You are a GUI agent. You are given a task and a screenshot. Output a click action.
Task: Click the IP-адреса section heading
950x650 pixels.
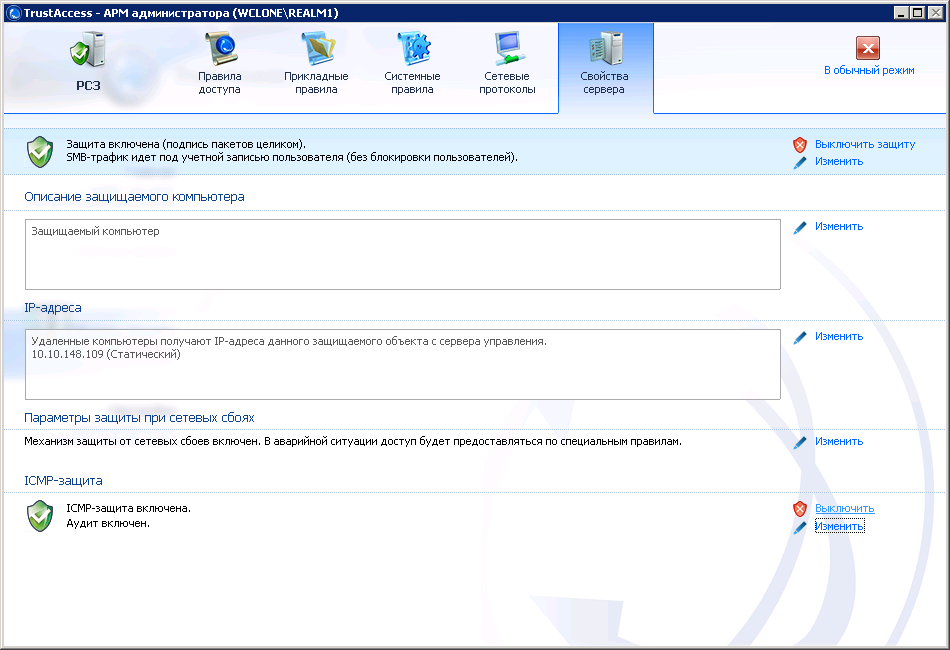point(53,308)
